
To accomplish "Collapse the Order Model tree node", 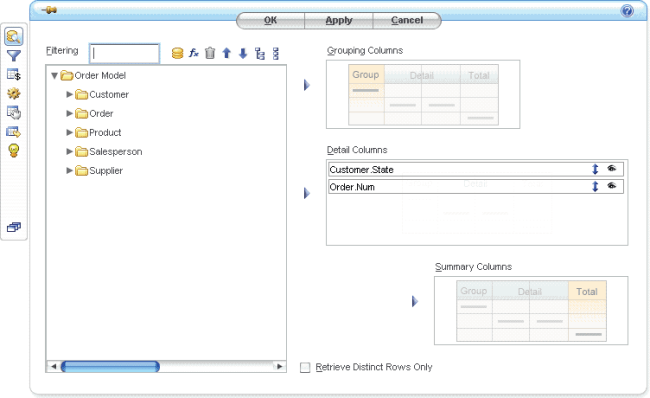I will 54,76.
